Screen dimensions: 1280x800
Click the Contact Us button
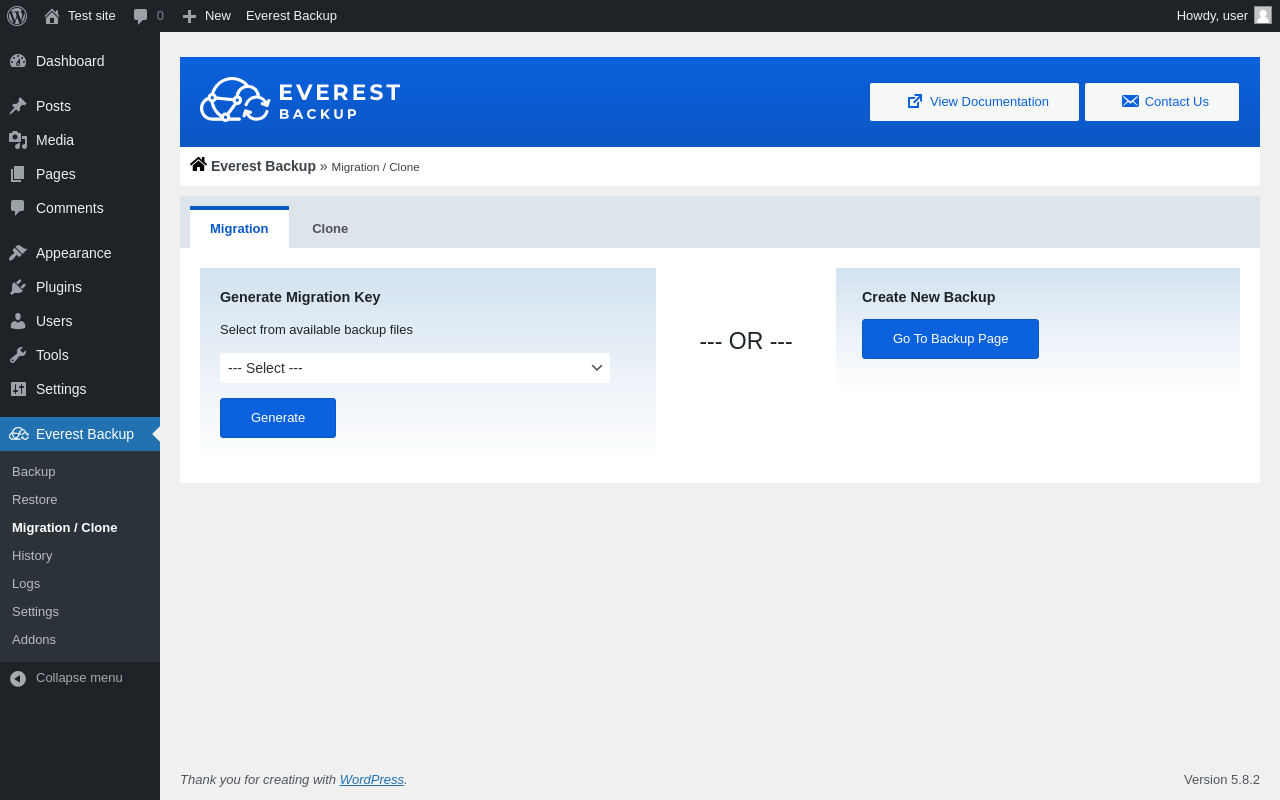coord(1162,102)
